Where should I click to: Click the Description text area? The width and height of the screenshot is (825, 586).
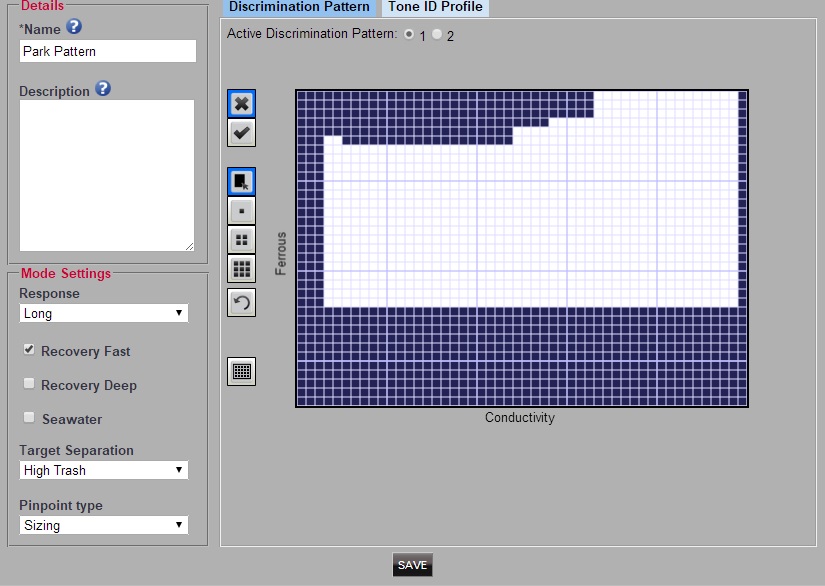(107, 176)
